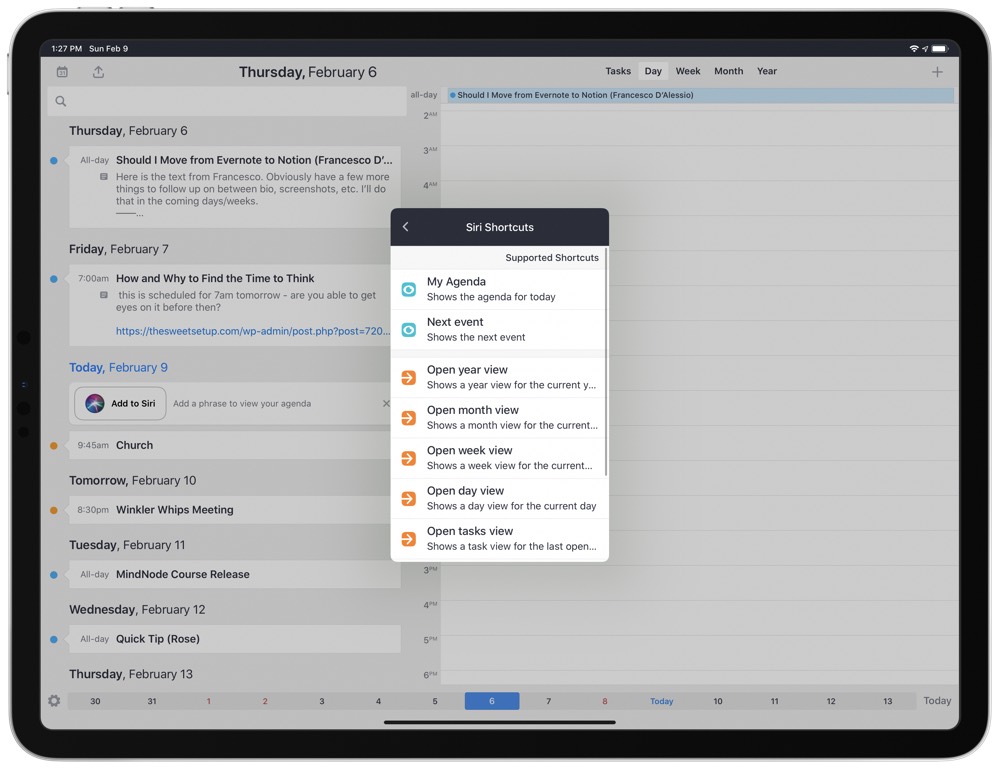
Task: Choose the Open month view shortcut
Action: tap(498, 417)
